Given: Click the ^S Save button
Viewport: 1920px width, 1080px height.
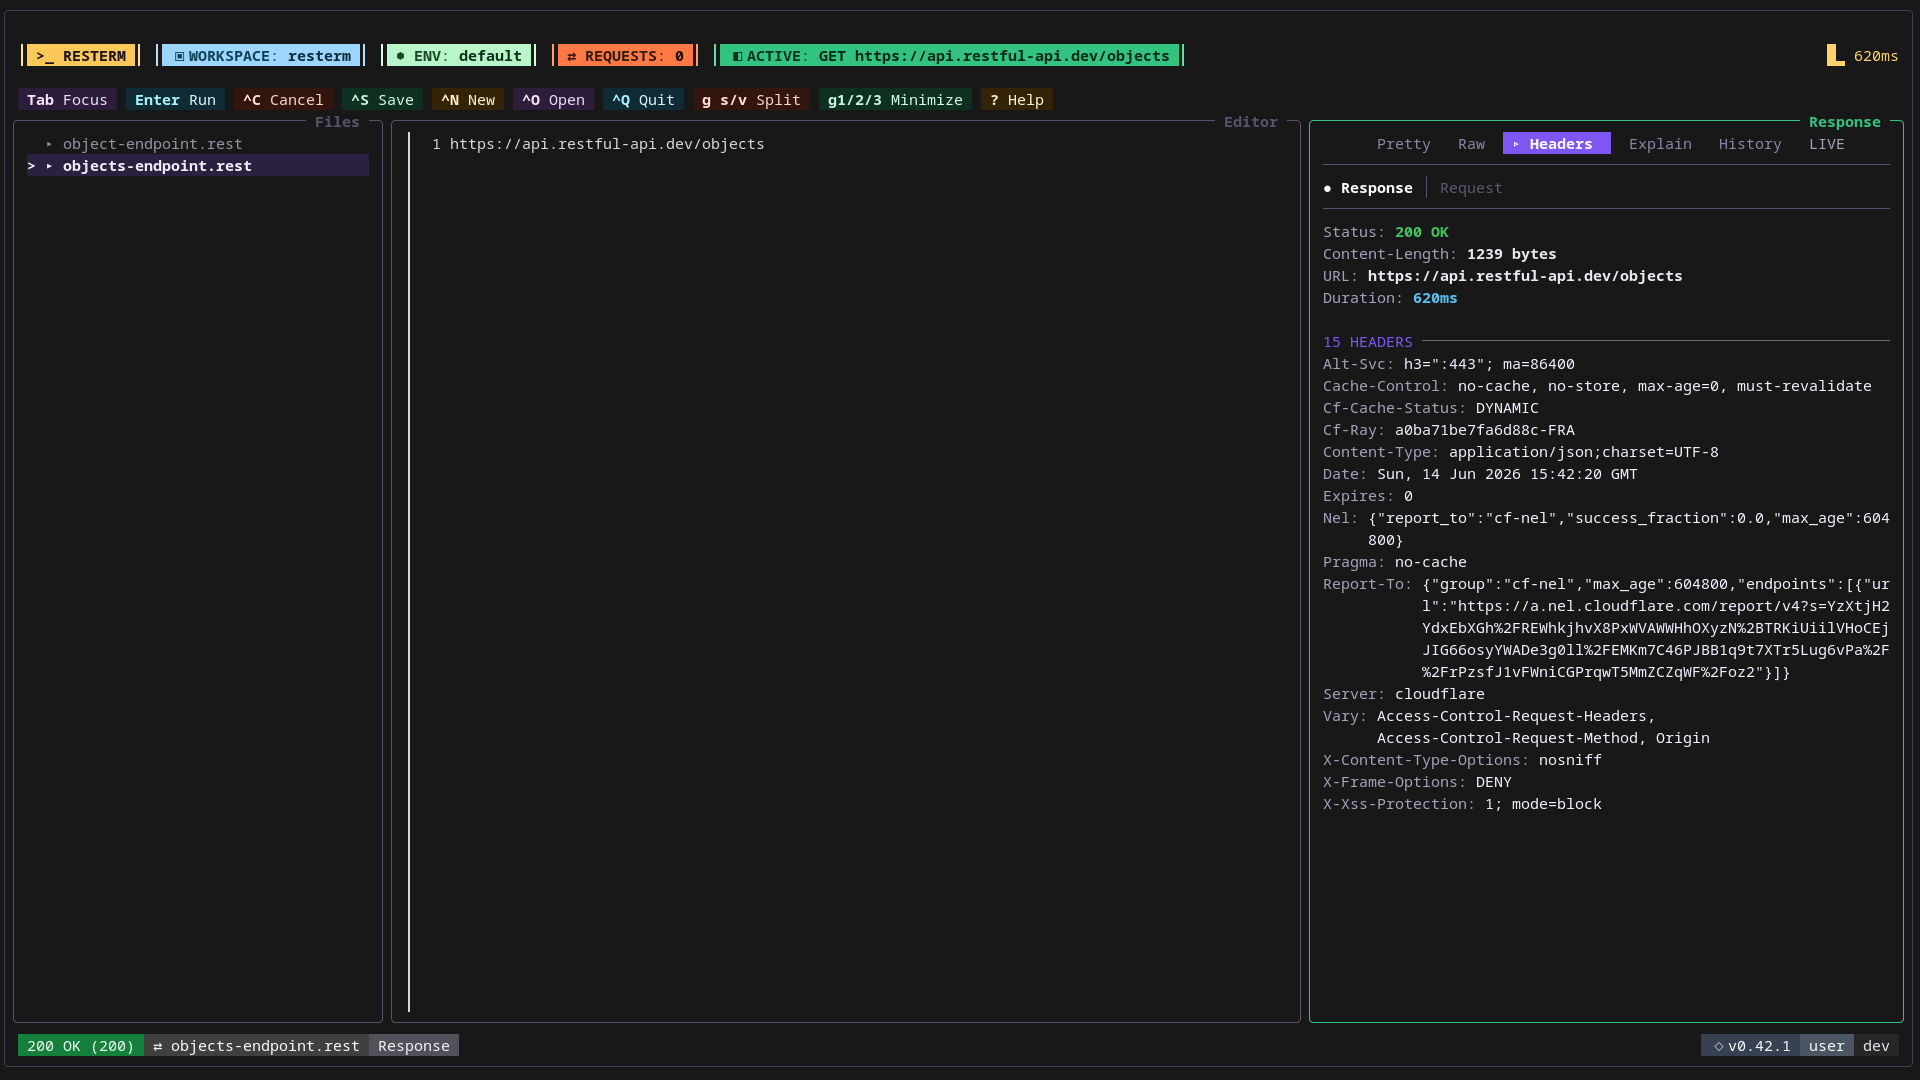Looking at the screenshot, I should click(x=382, y=100).
